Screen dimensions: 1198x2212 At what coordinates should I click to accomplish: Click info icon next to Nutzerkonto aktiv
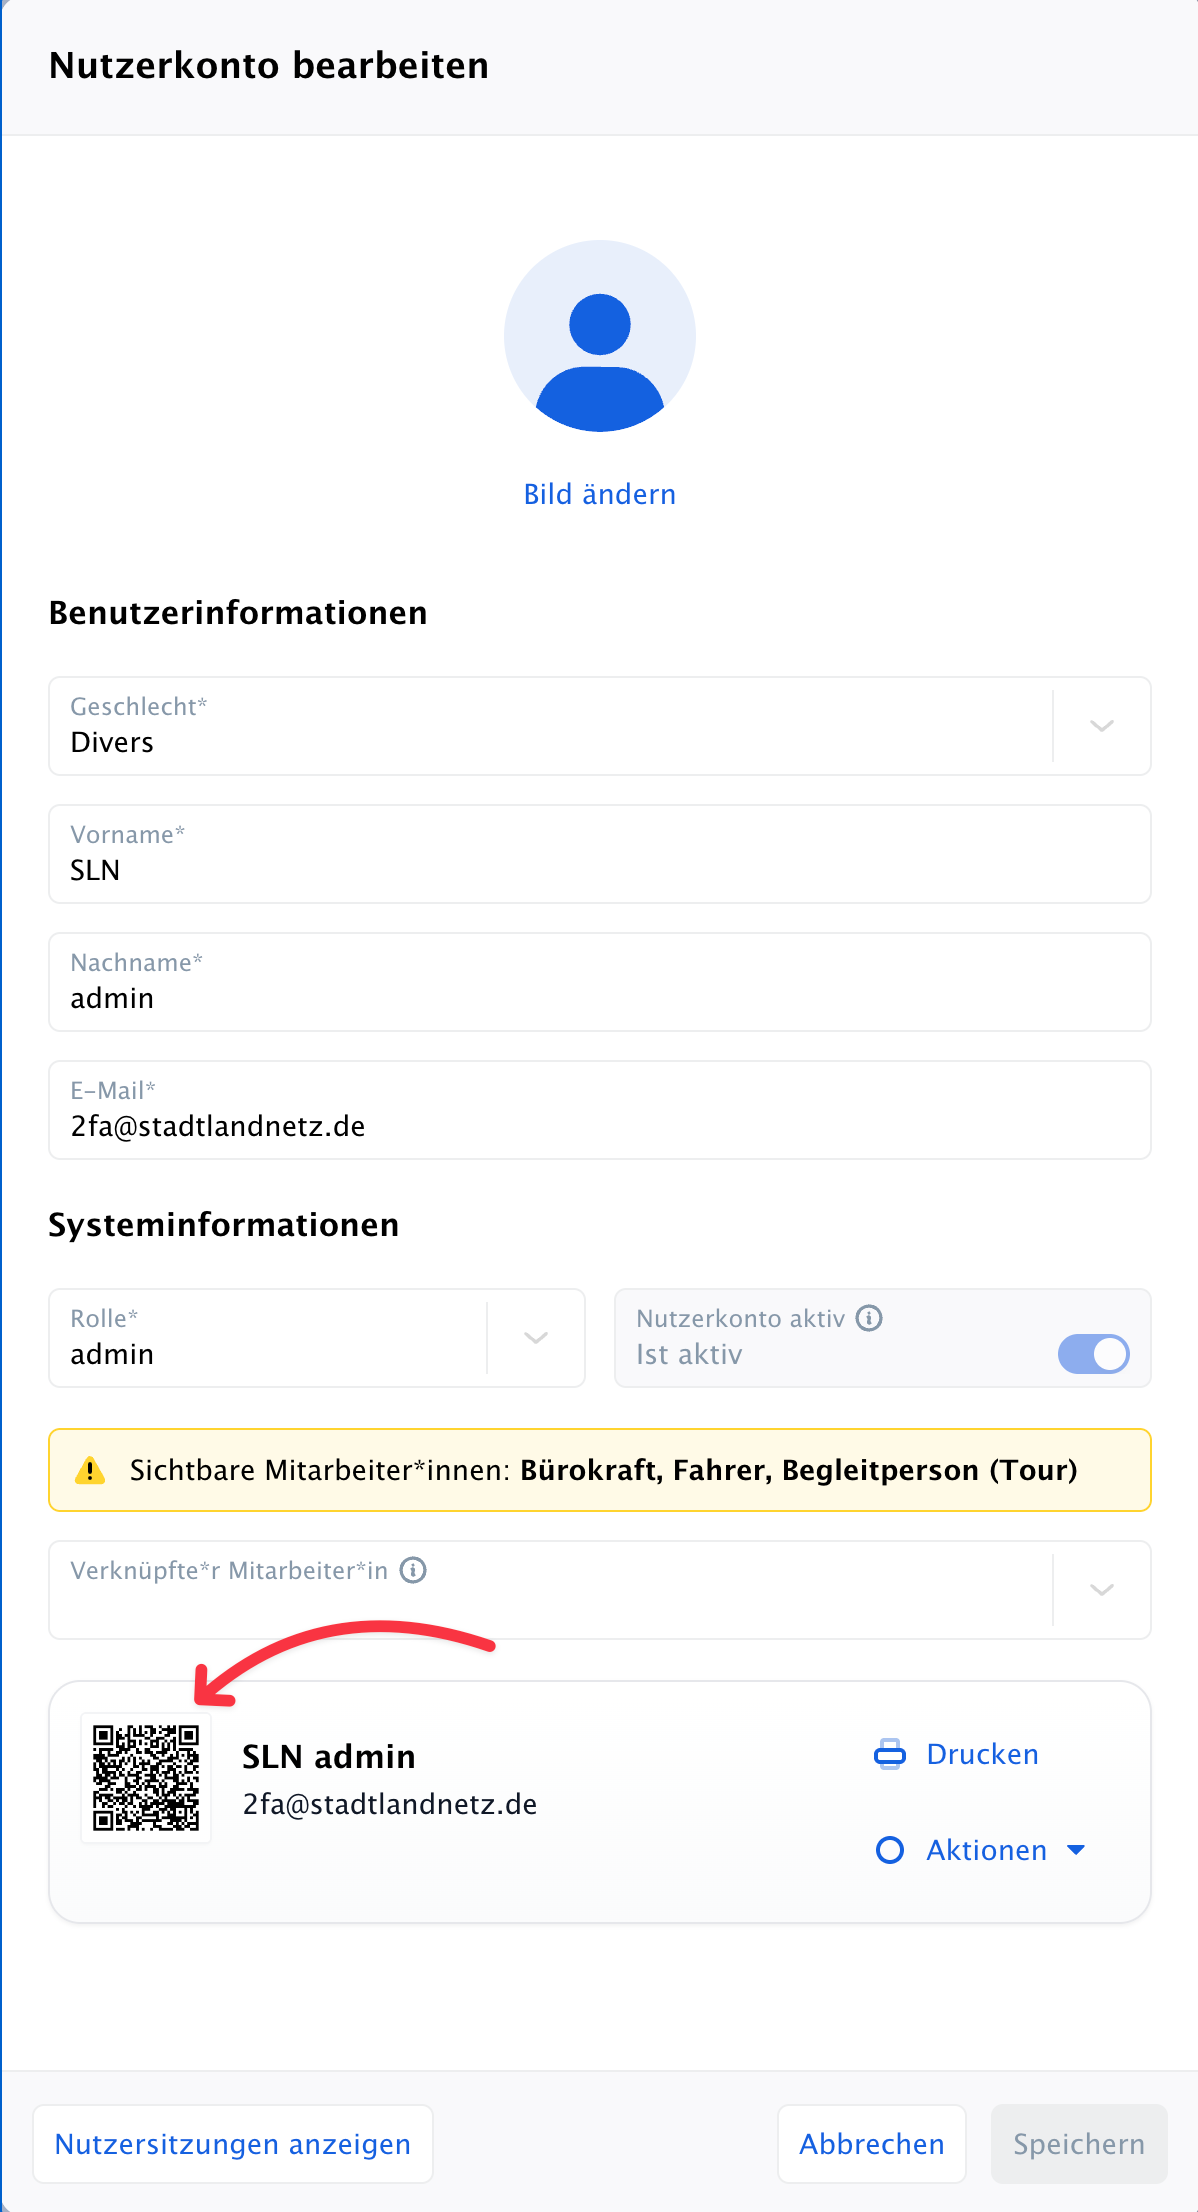pos(869,1318)
